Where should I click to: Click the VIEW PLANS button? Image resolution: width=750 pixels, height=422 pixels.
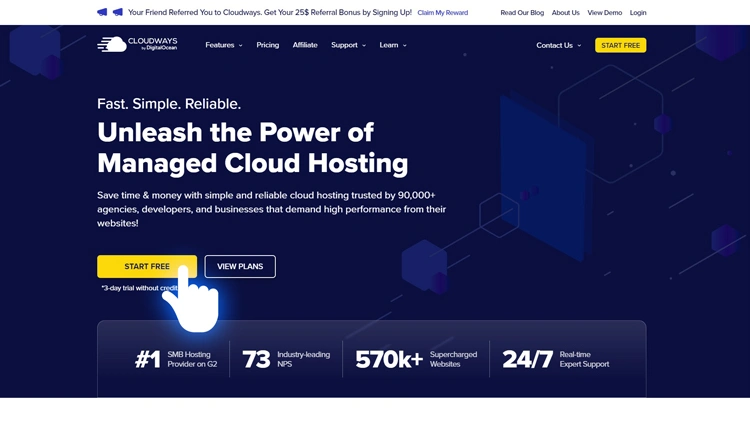click(x=240, y=267)
